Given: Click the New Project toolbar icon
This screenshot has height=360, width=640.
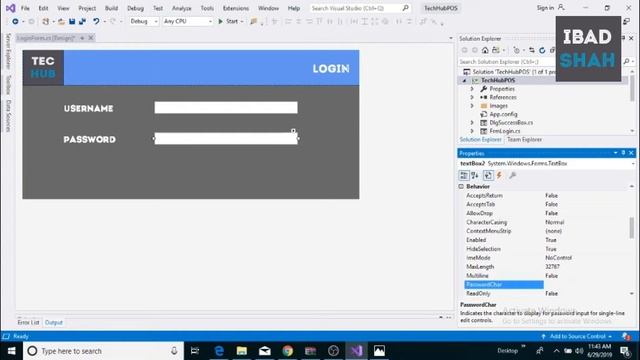Looking at the screenshot, I should click(x=45, y=21).
